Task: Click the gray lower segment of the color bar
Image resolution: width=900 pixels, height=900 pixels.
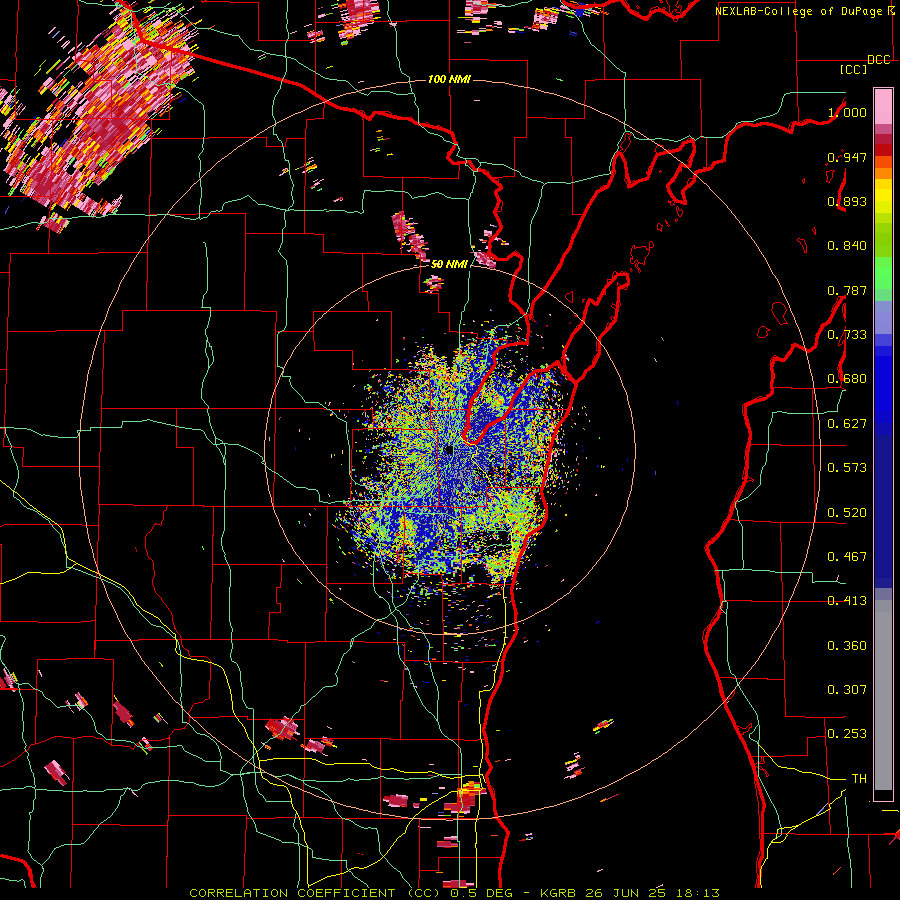Action: 883,695
